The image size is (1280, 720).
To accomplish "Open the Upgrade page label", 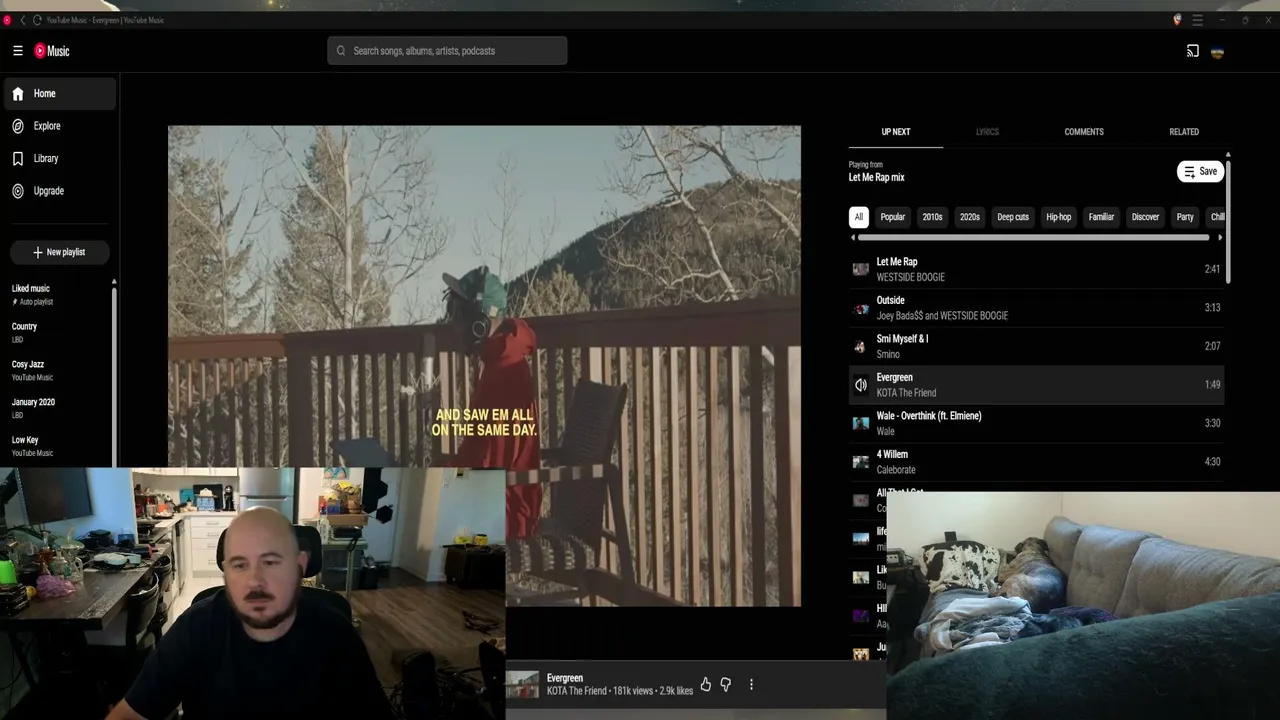I will (48, 191).
